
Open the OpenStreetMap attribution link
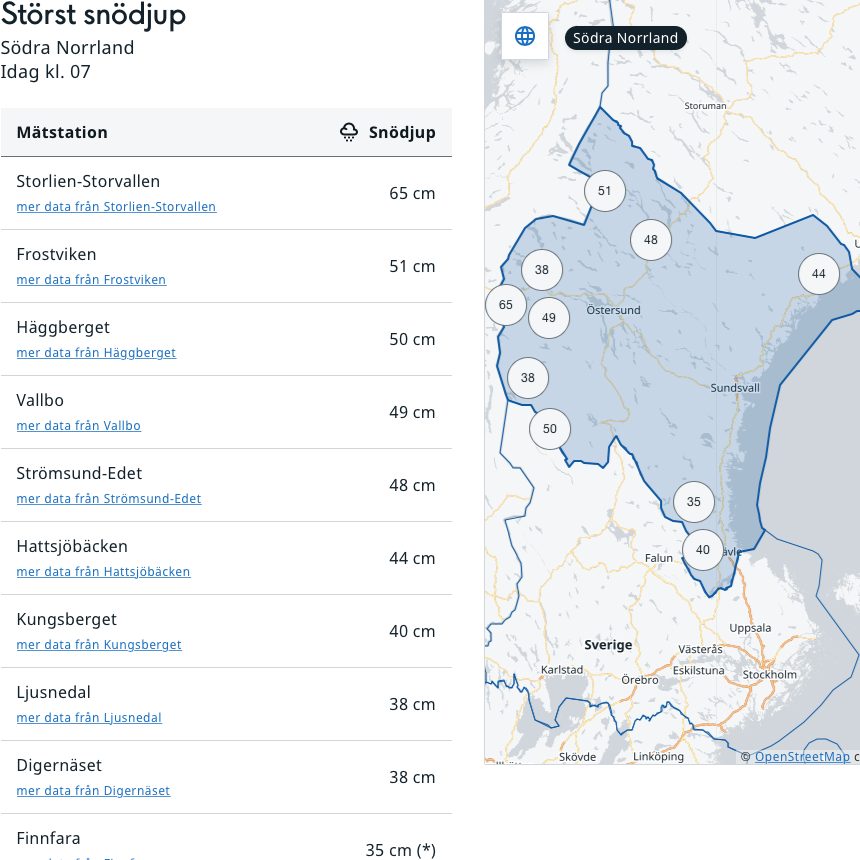[801, 757]
